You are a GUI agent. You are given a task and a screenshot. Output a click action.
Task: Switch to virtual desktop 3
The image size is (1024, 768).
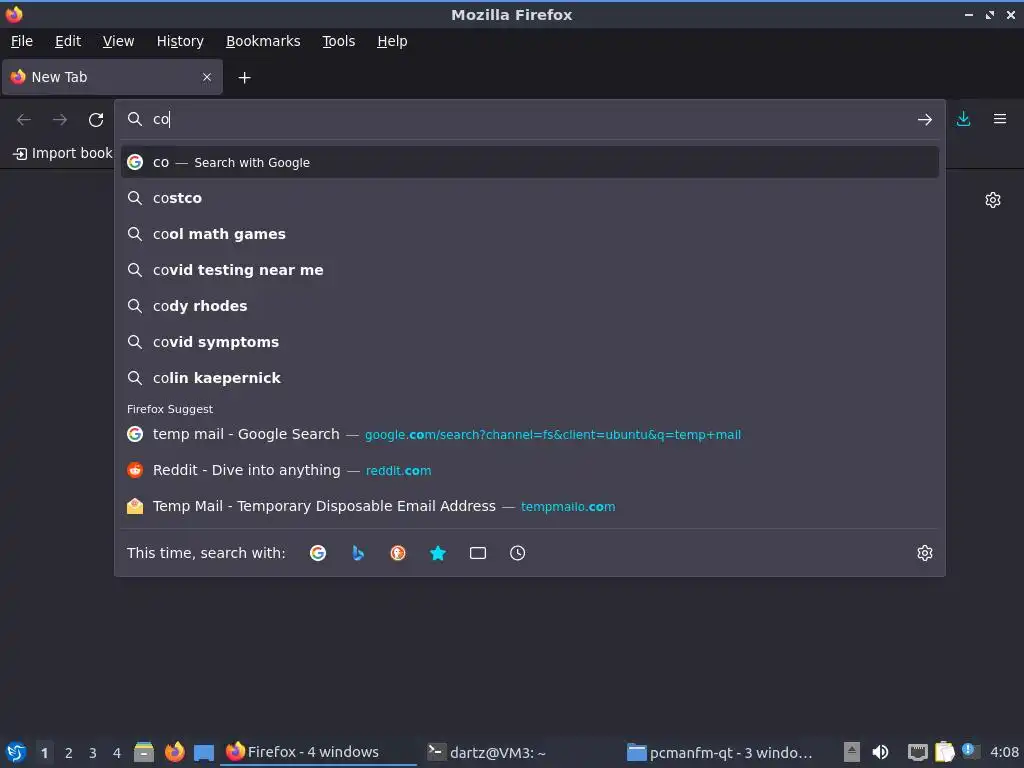[93, 753]
